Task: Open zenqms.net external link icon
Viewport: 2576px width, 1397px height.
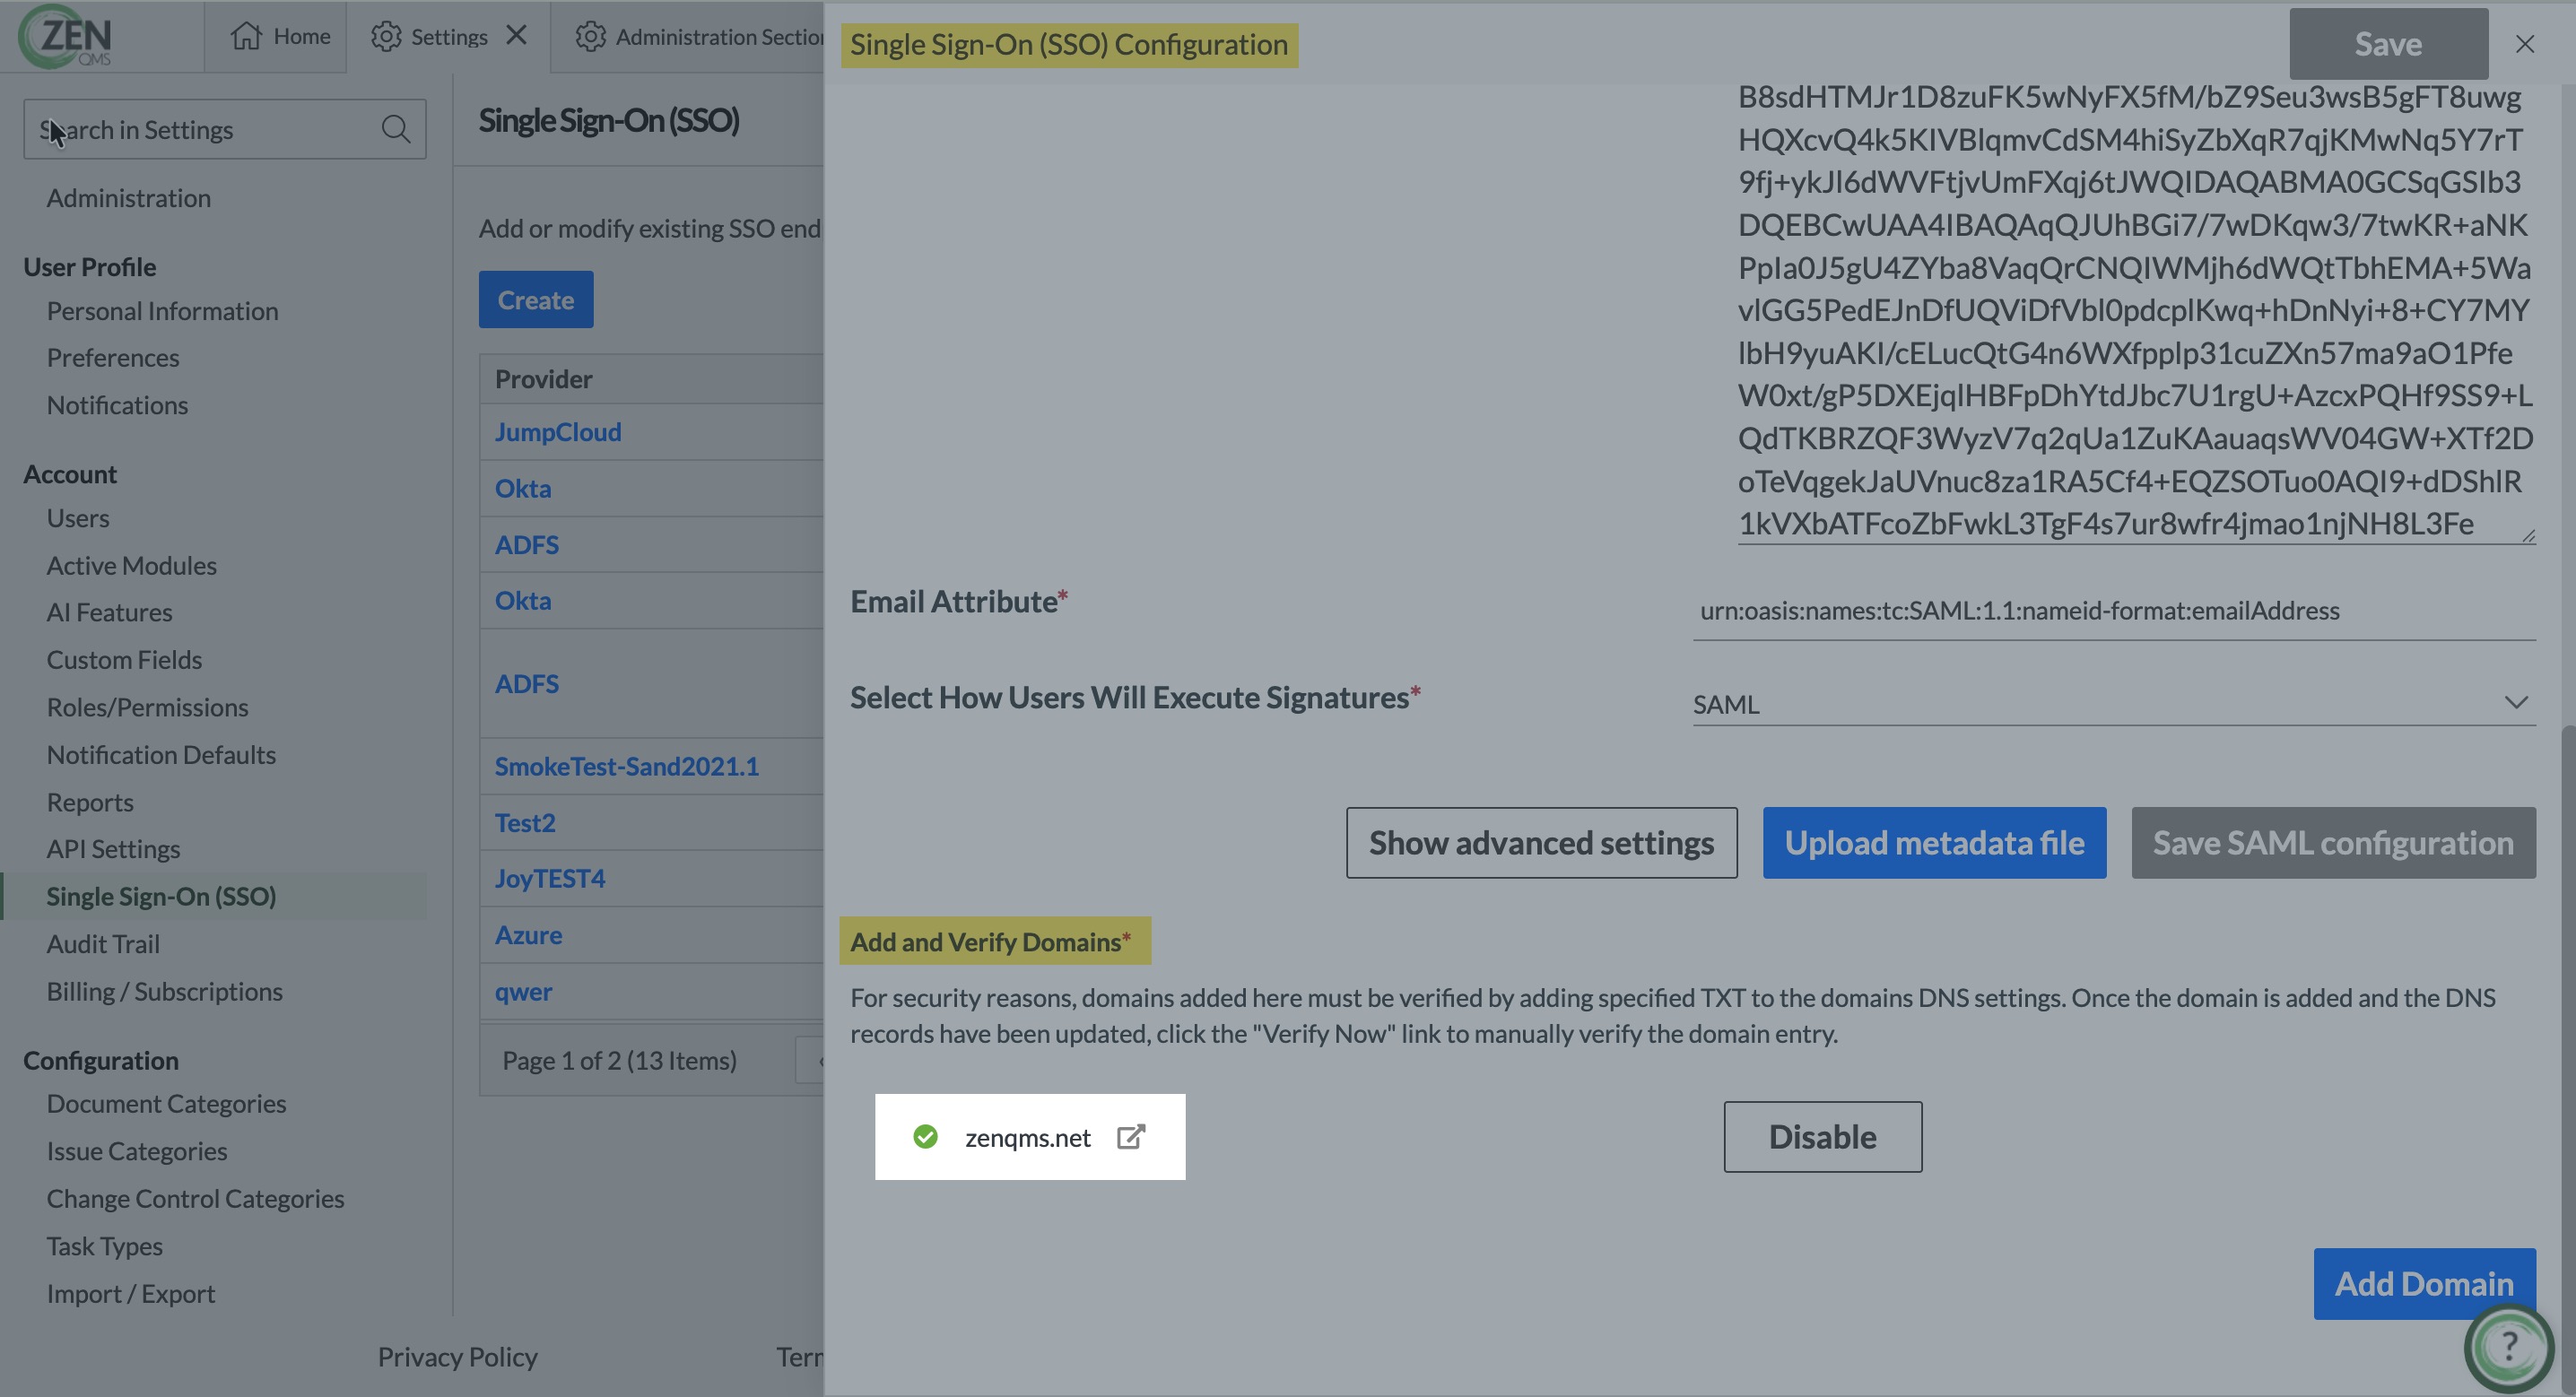Action: click(x=1131, y=1137)
